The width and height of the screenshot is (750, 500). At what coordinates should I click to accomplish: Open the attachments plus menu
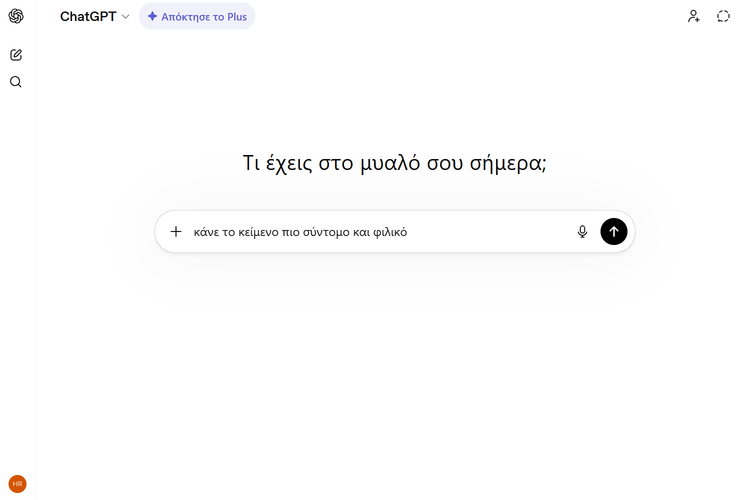tap(176, 232)
